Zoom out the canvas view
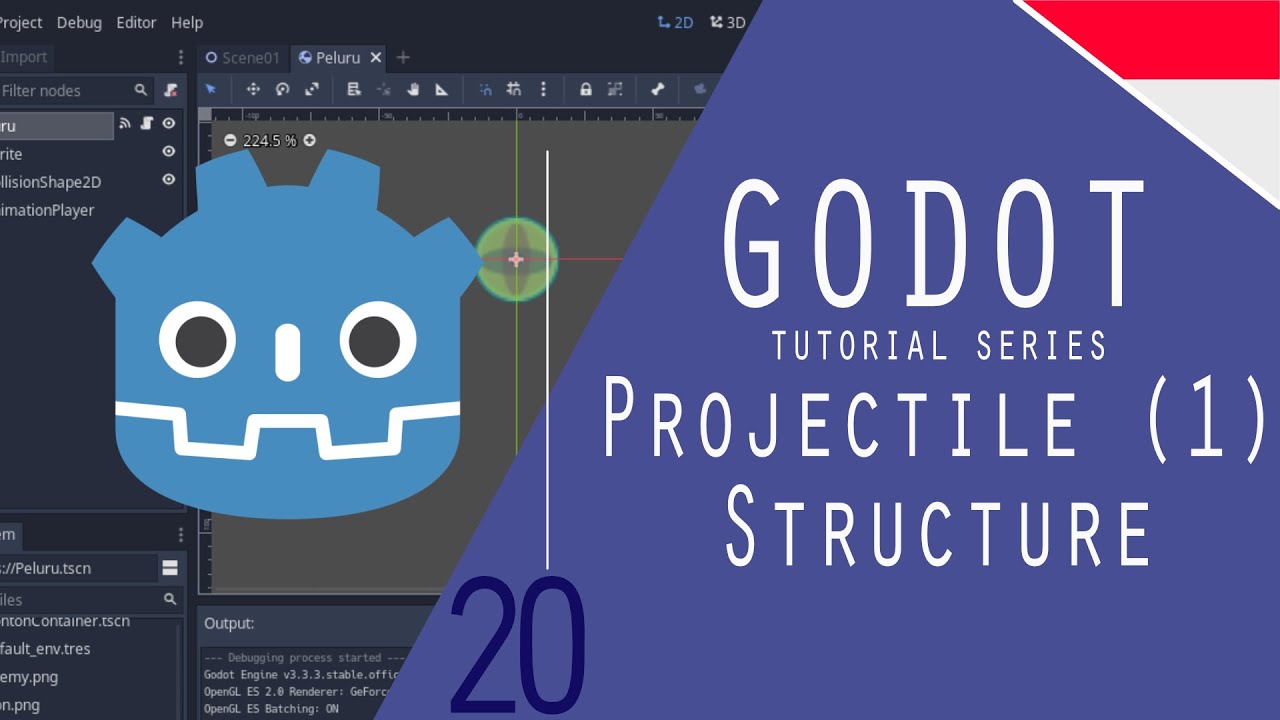The height and width of the screenshot is (720, 1280). coord(230,140)
